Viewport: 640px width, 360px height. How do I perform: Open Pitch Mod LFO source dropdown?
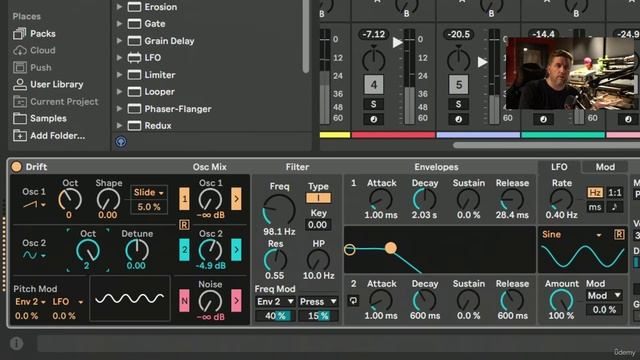click(67, 302)
